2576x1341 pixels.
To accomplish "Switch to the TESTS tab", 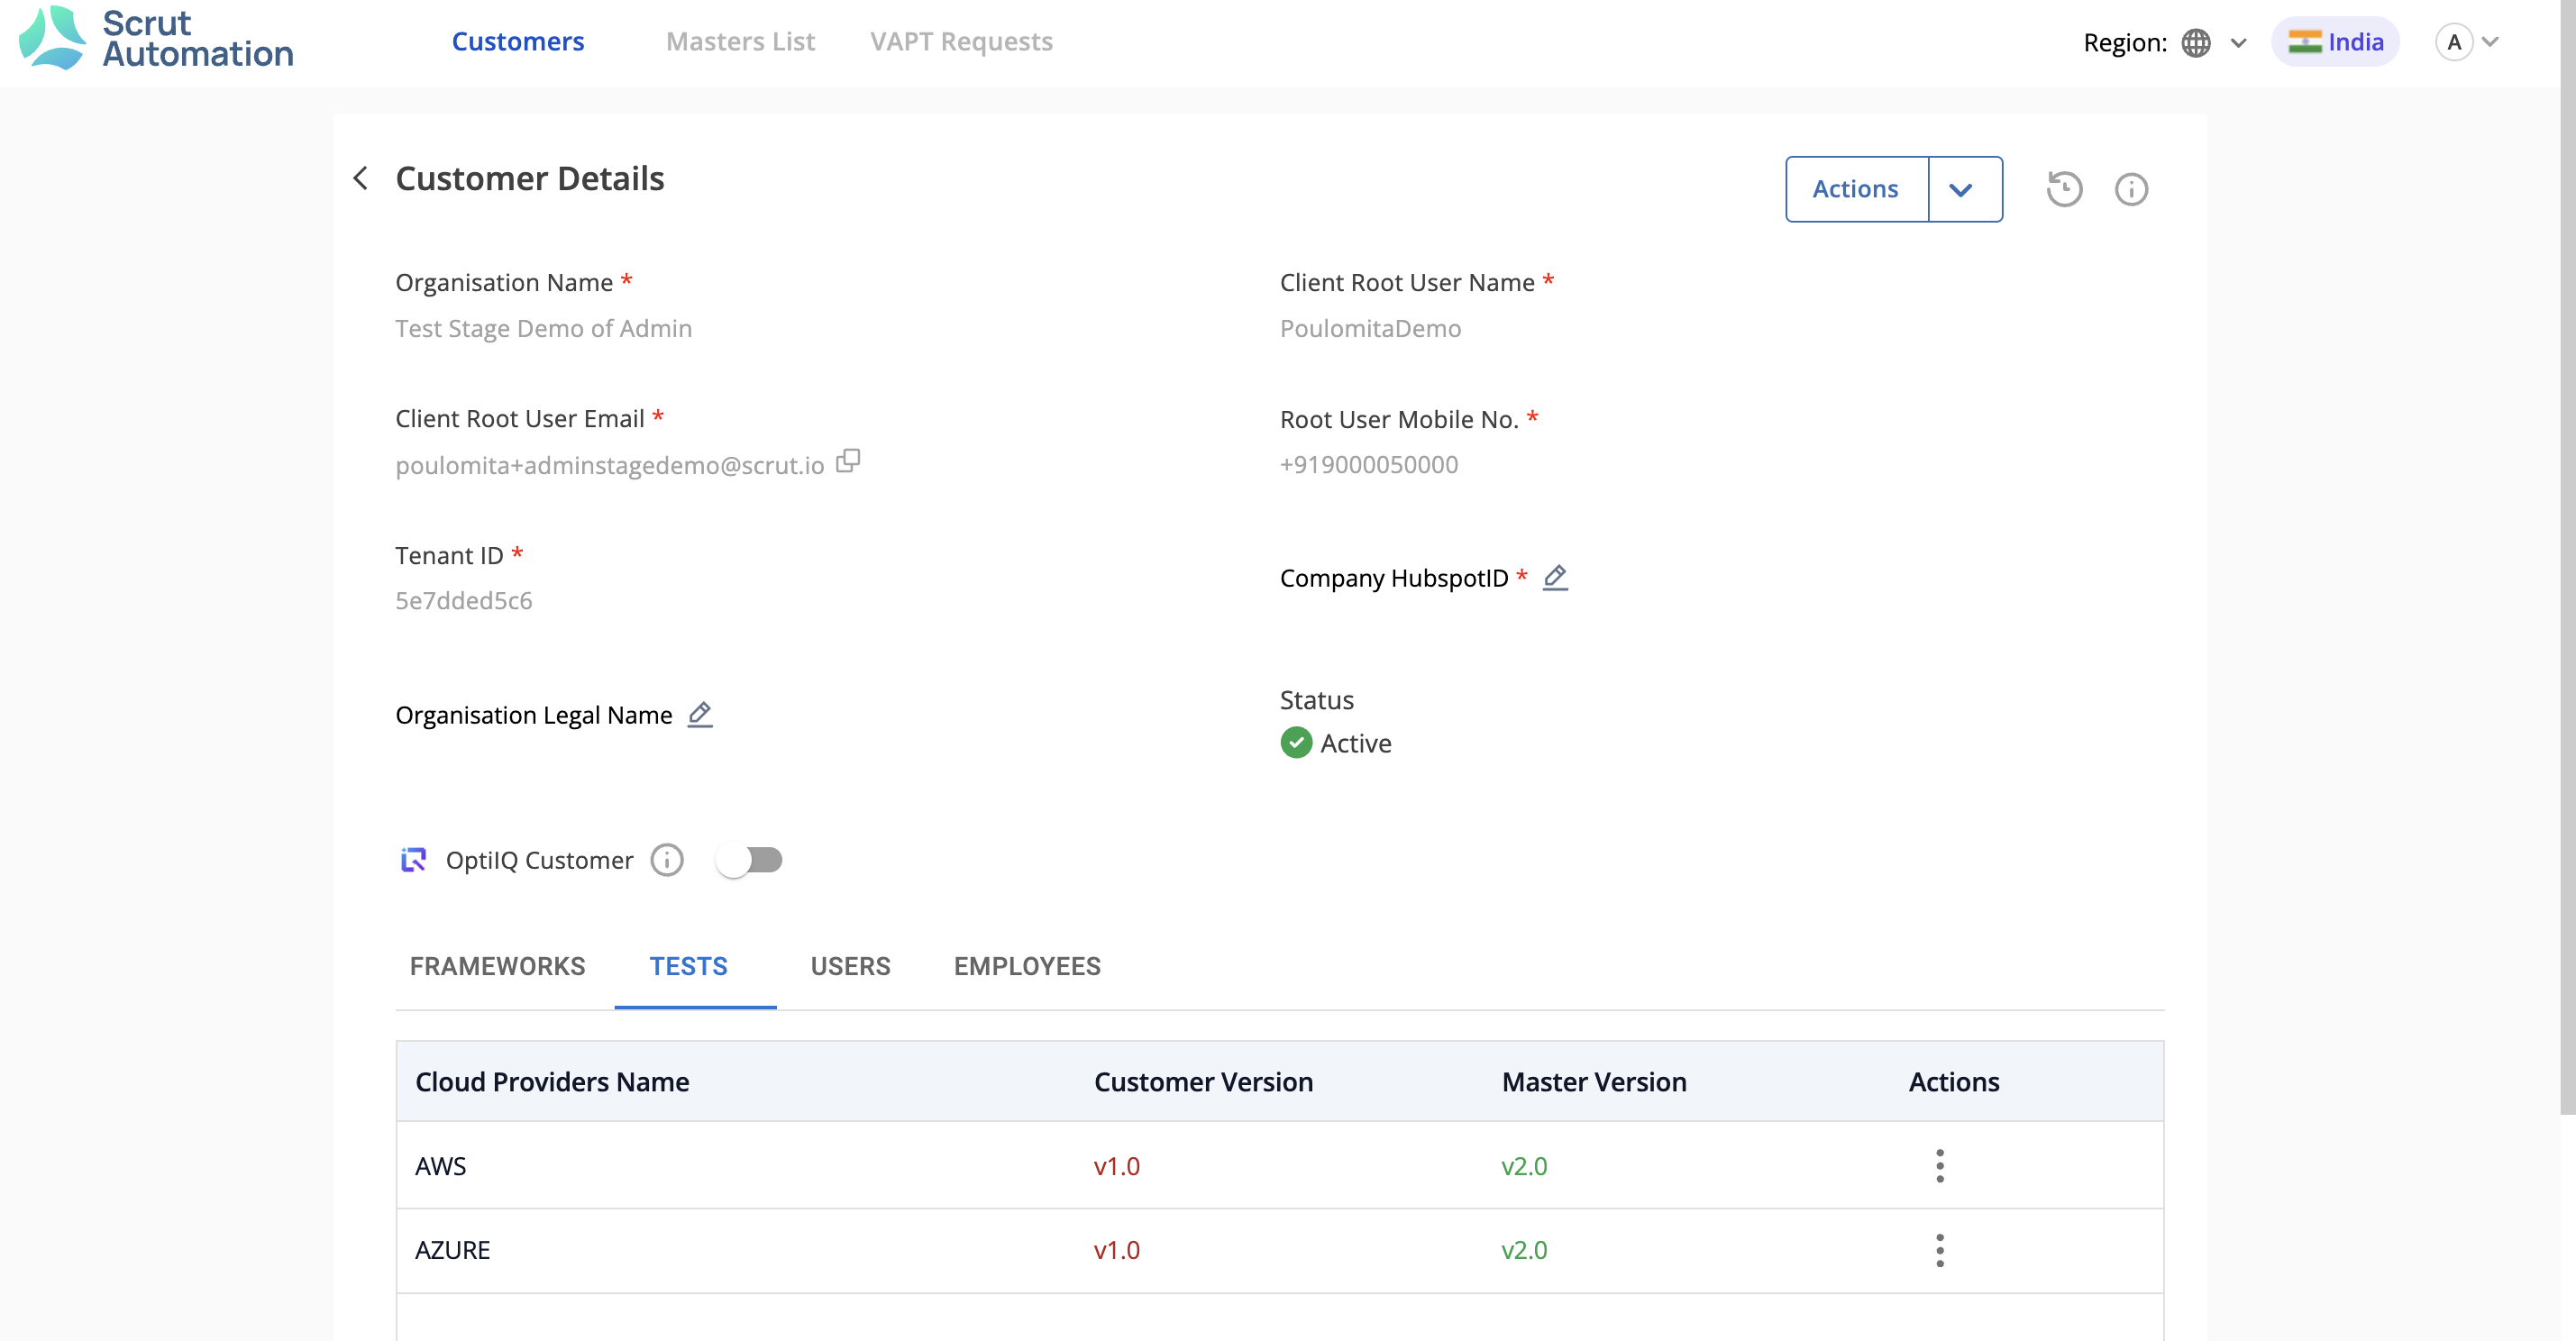I will pyautogui.click(x=689, y=966).
